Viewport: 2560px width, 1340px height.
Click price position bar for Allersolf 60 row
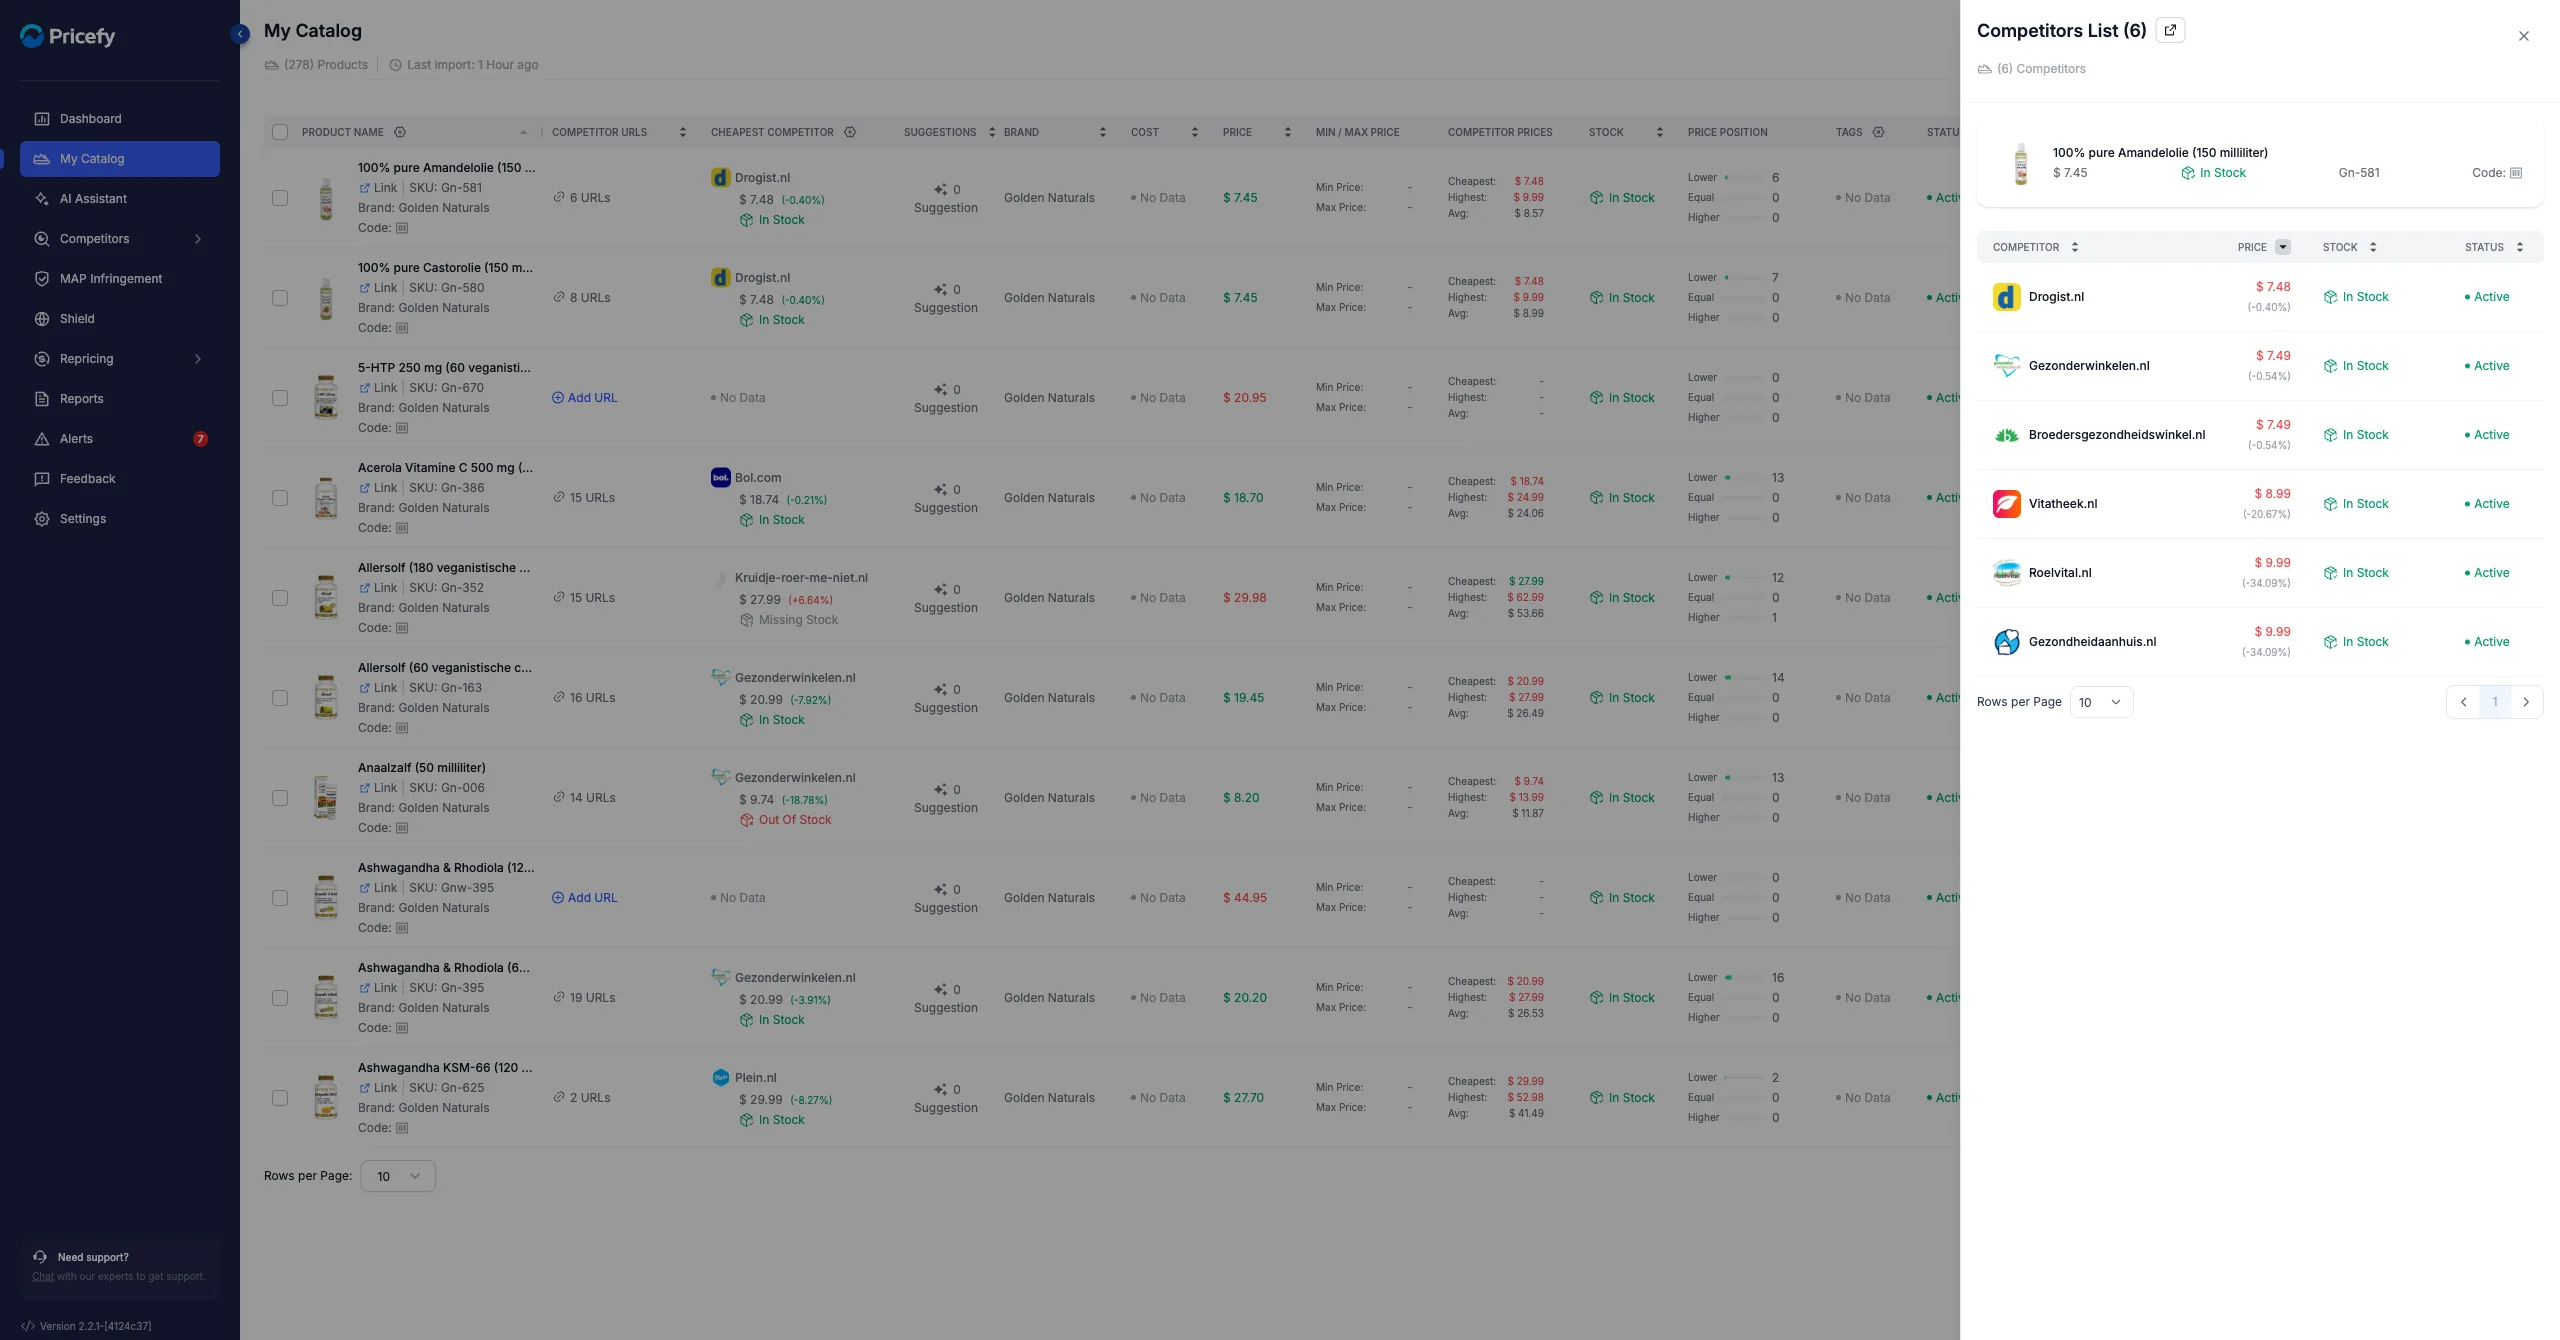coord(1744,678)
